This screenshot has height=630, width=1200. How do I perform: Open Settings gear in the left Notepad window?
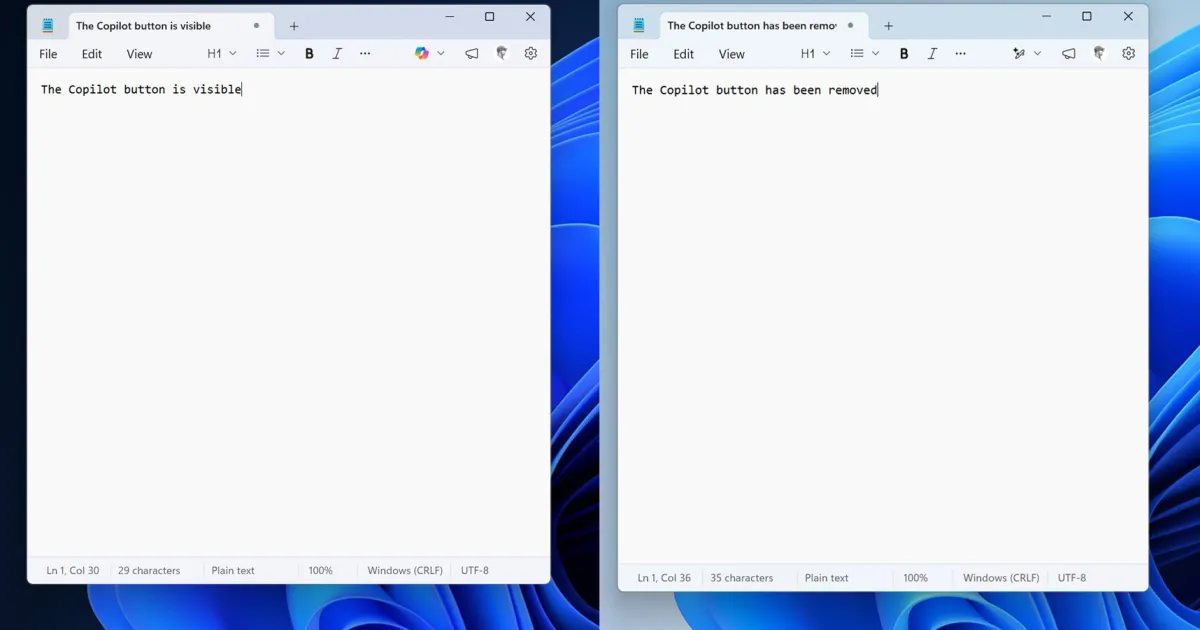click(x=531, y=54)
